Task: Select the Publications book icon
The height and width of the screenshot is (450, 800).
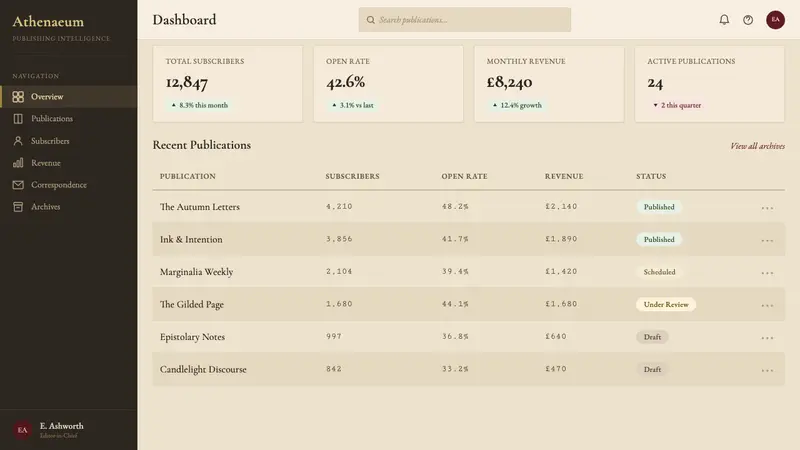Action: [18, 118]
